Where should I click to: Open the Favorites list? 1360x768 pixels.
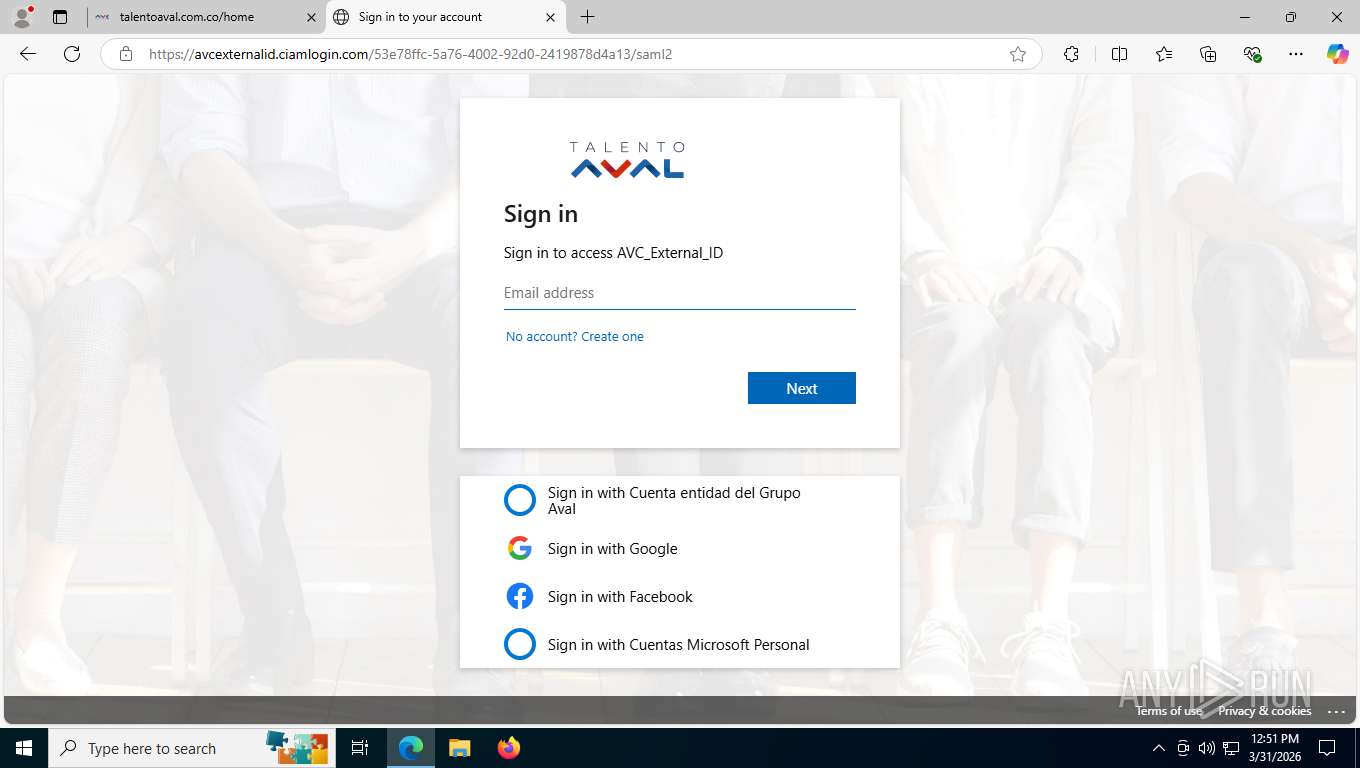coord(1164,54)
